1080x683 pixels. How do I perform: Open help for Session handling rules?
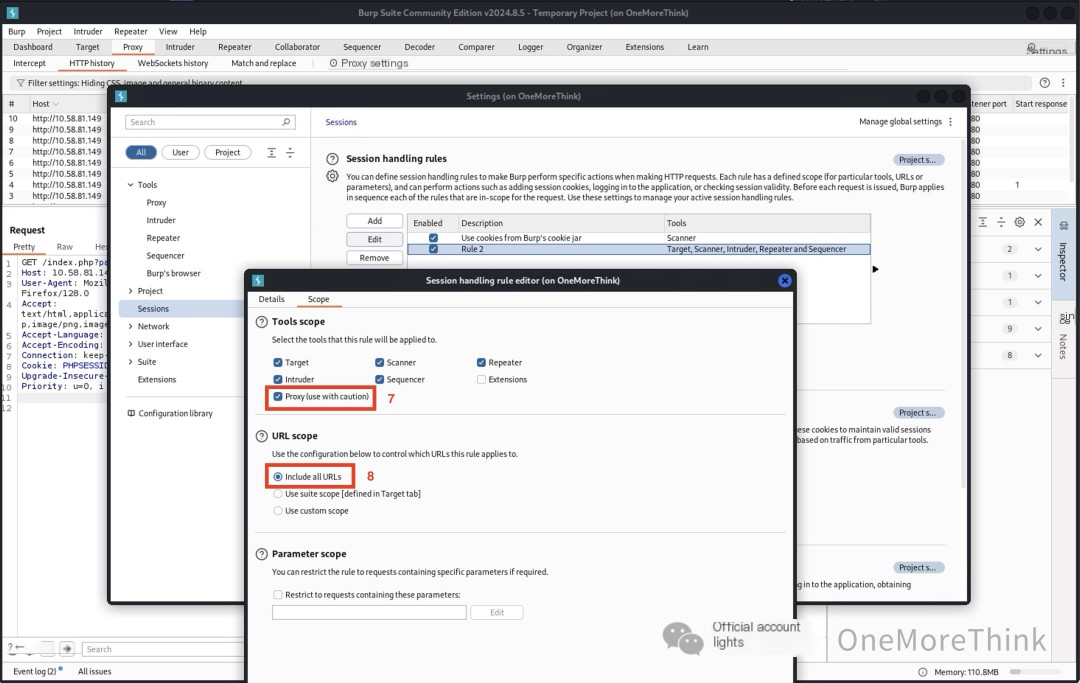pos(332,159)
